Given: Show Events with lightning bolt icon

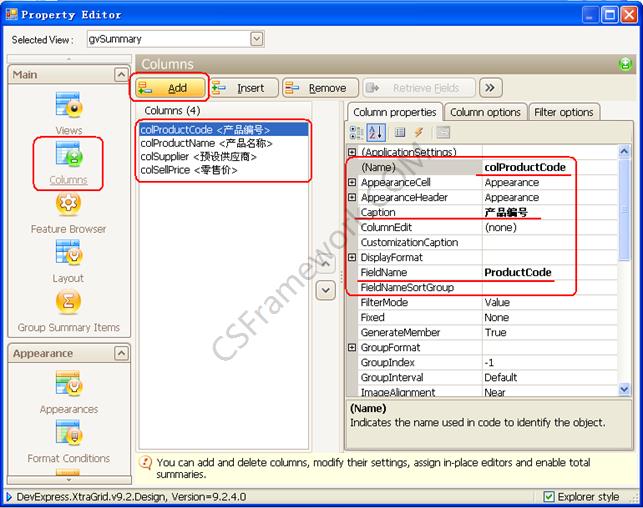Looking at the screenshot, I should point(418,132).
